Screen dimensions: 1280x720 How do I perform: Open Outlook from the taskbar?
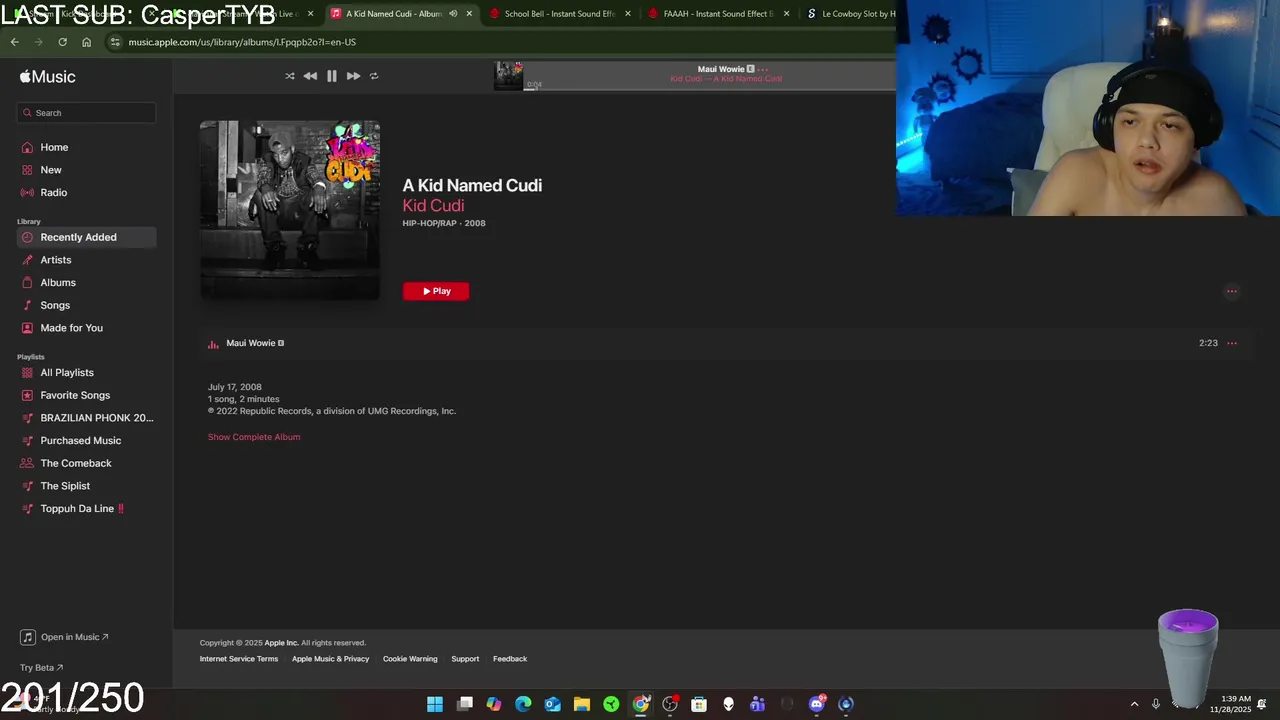click(x=552, y=704)
